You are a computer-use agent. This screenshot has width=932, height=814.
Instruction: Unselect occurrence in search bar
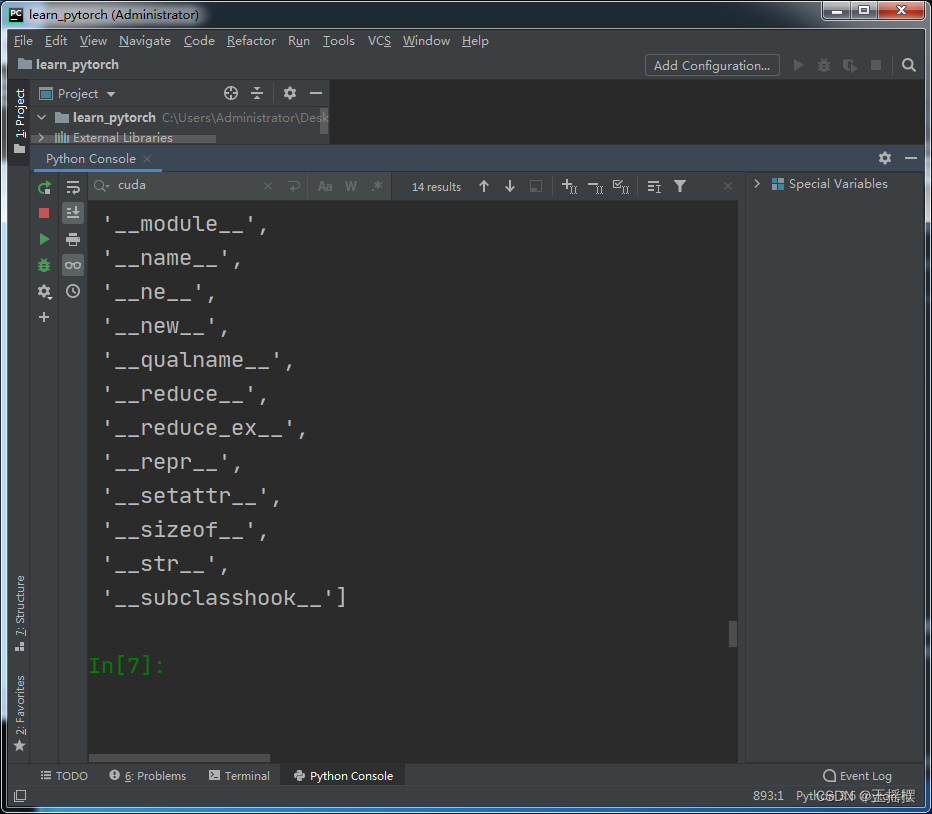[x=596, y=187]
